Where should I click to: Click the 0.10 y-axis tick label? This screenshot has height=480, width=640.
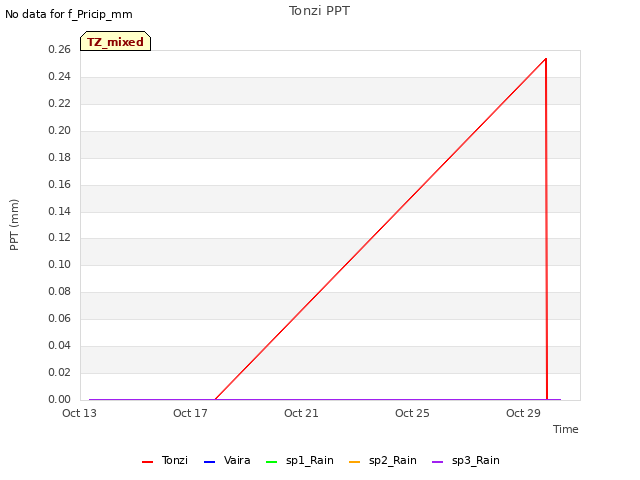pos(60,264)
